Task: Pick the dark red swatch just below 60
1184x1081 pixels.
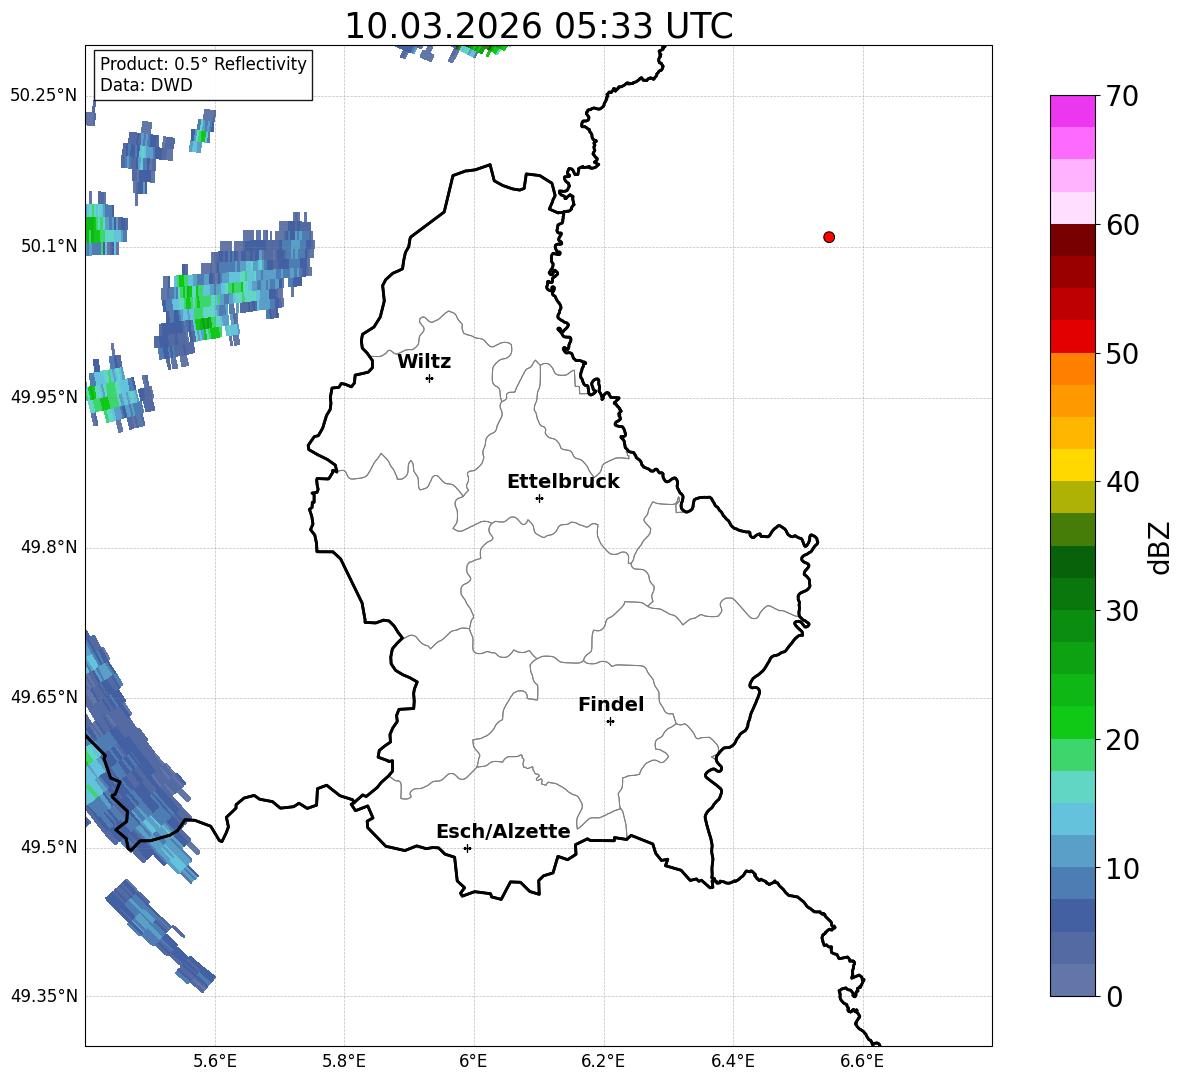Action: point(1072,240)
